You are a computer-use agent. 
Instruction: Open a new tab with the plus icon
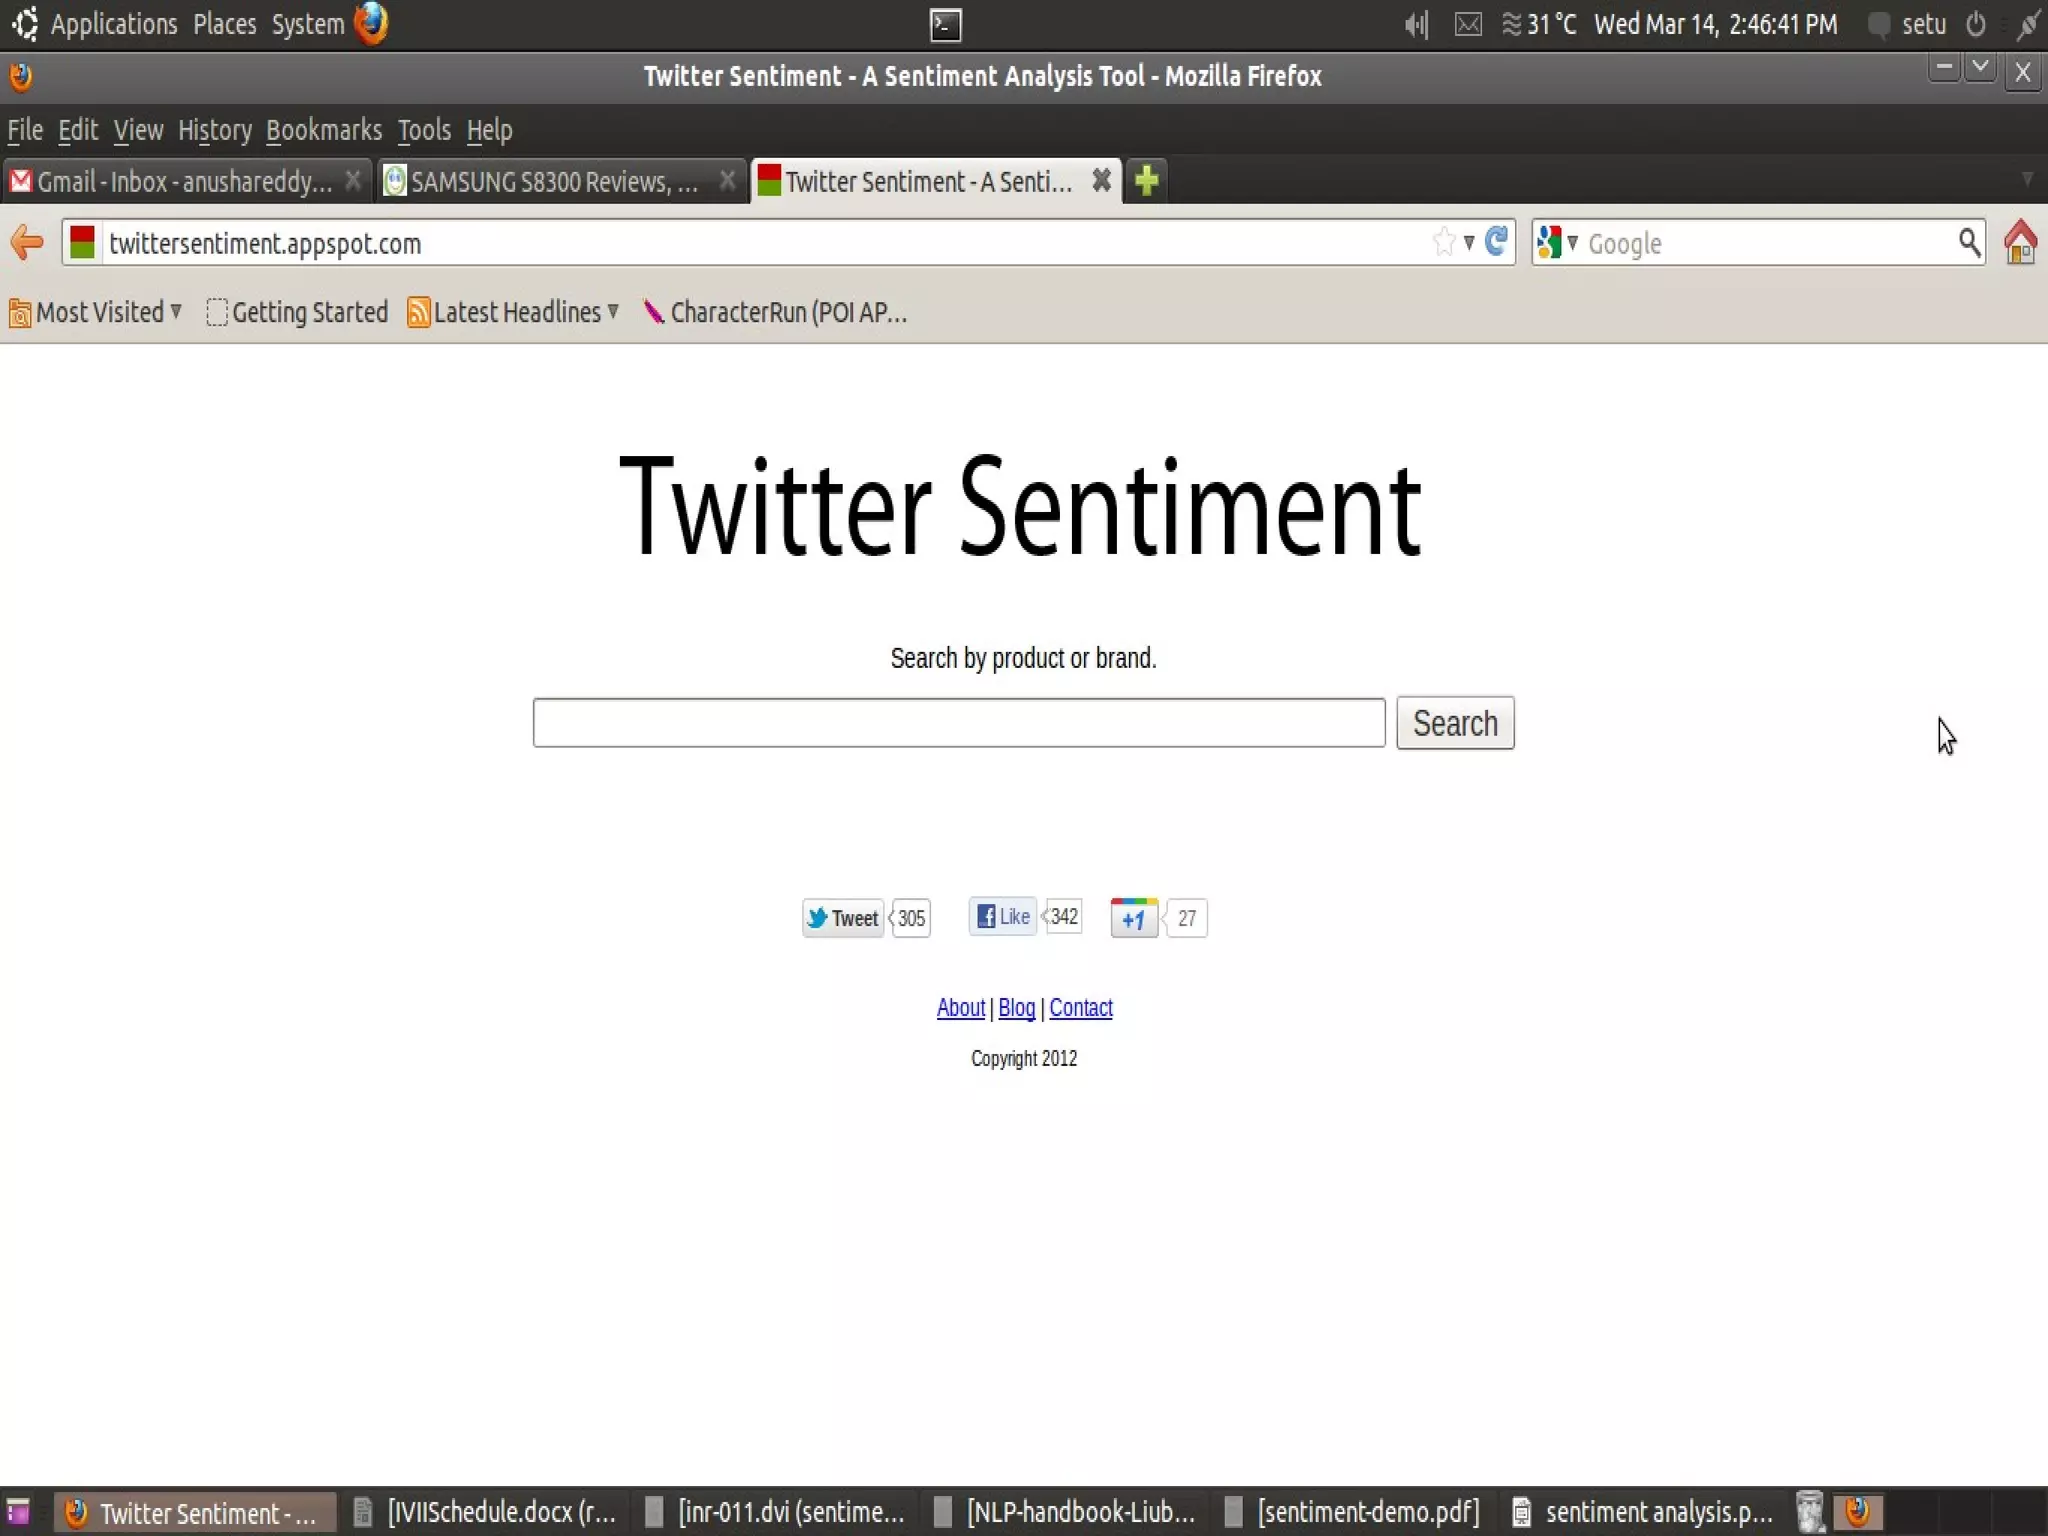(x=1146, y=181)
